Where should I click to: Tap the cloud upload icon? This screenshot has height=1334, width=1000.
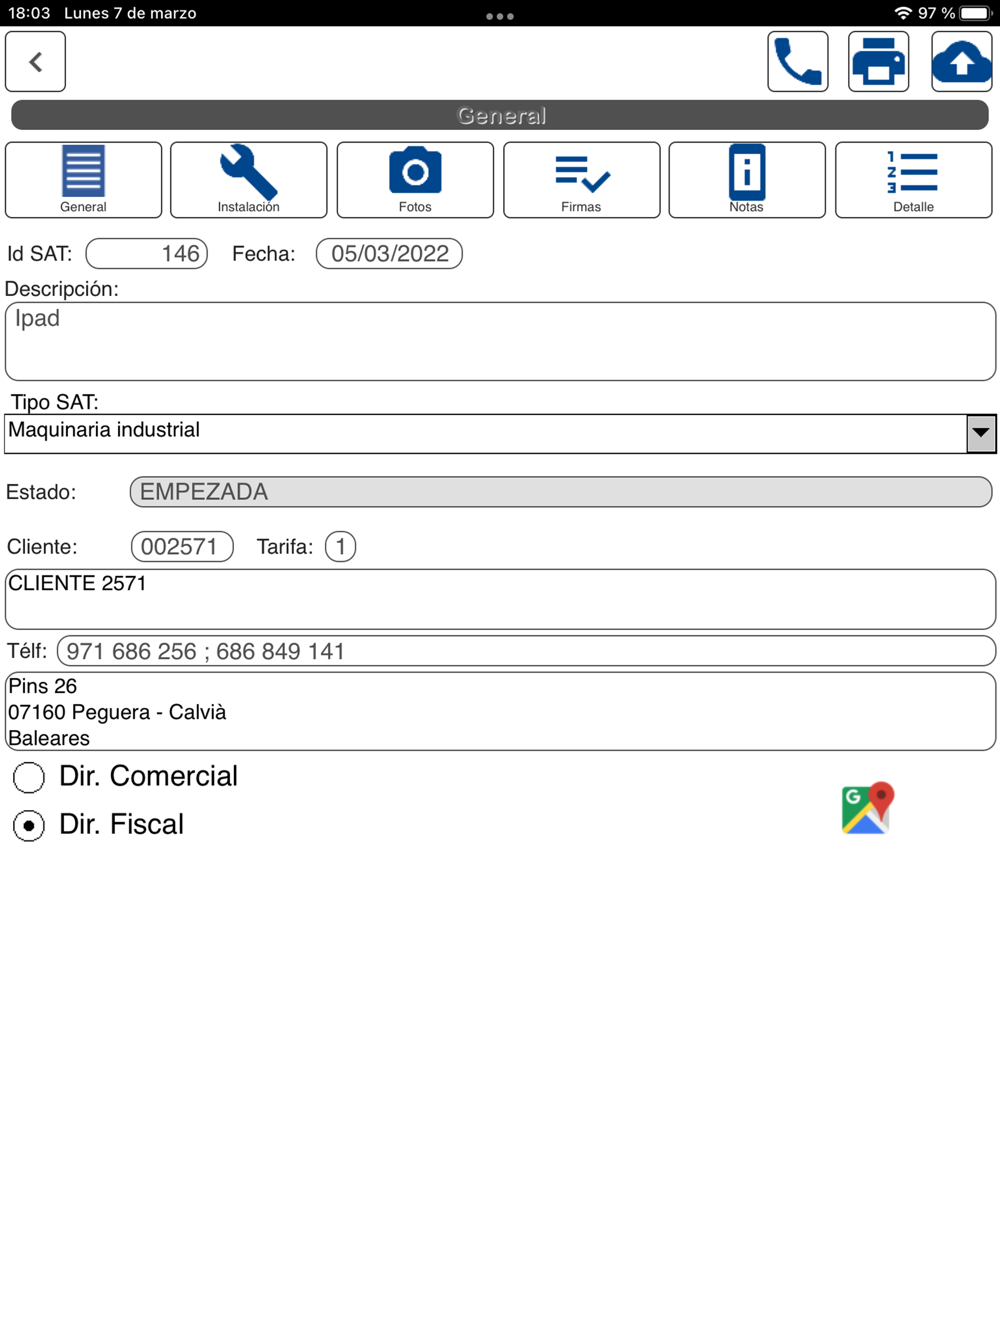[961, 61]
